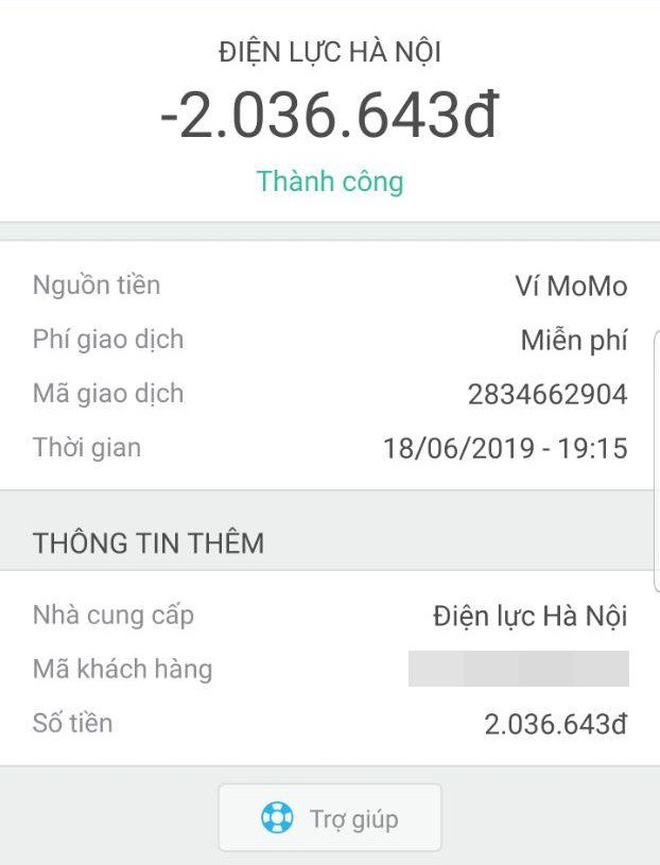This screenshot has width=660, height=865.
Task: Click the large -2.036.643đ amount
Action: tap(329, 118)
